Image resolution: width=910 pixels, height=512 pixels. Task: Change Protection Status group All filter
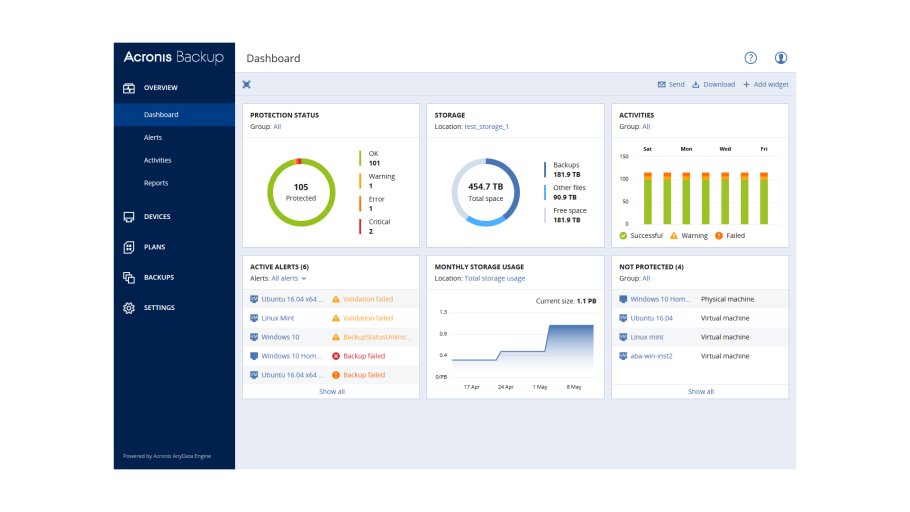click(x=277, y=127)
